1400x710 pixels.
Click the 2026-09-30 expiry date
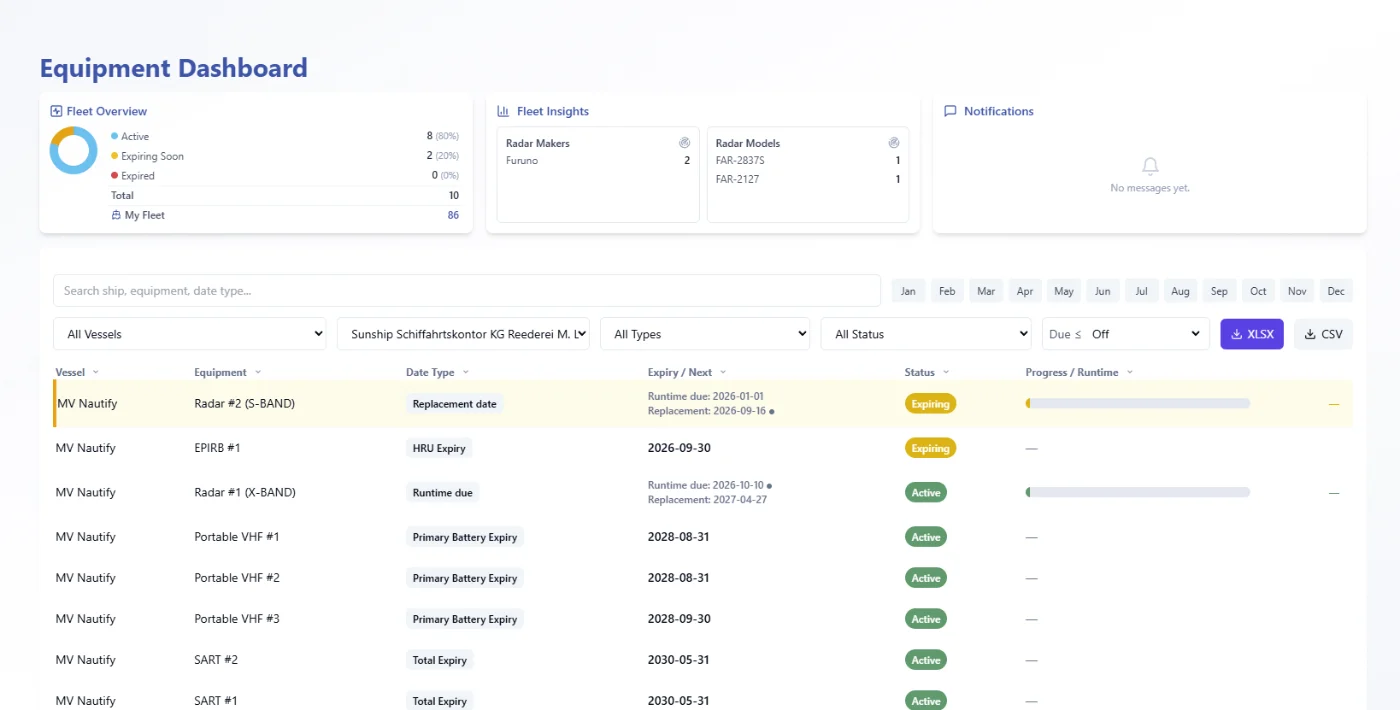click(679, 448)
